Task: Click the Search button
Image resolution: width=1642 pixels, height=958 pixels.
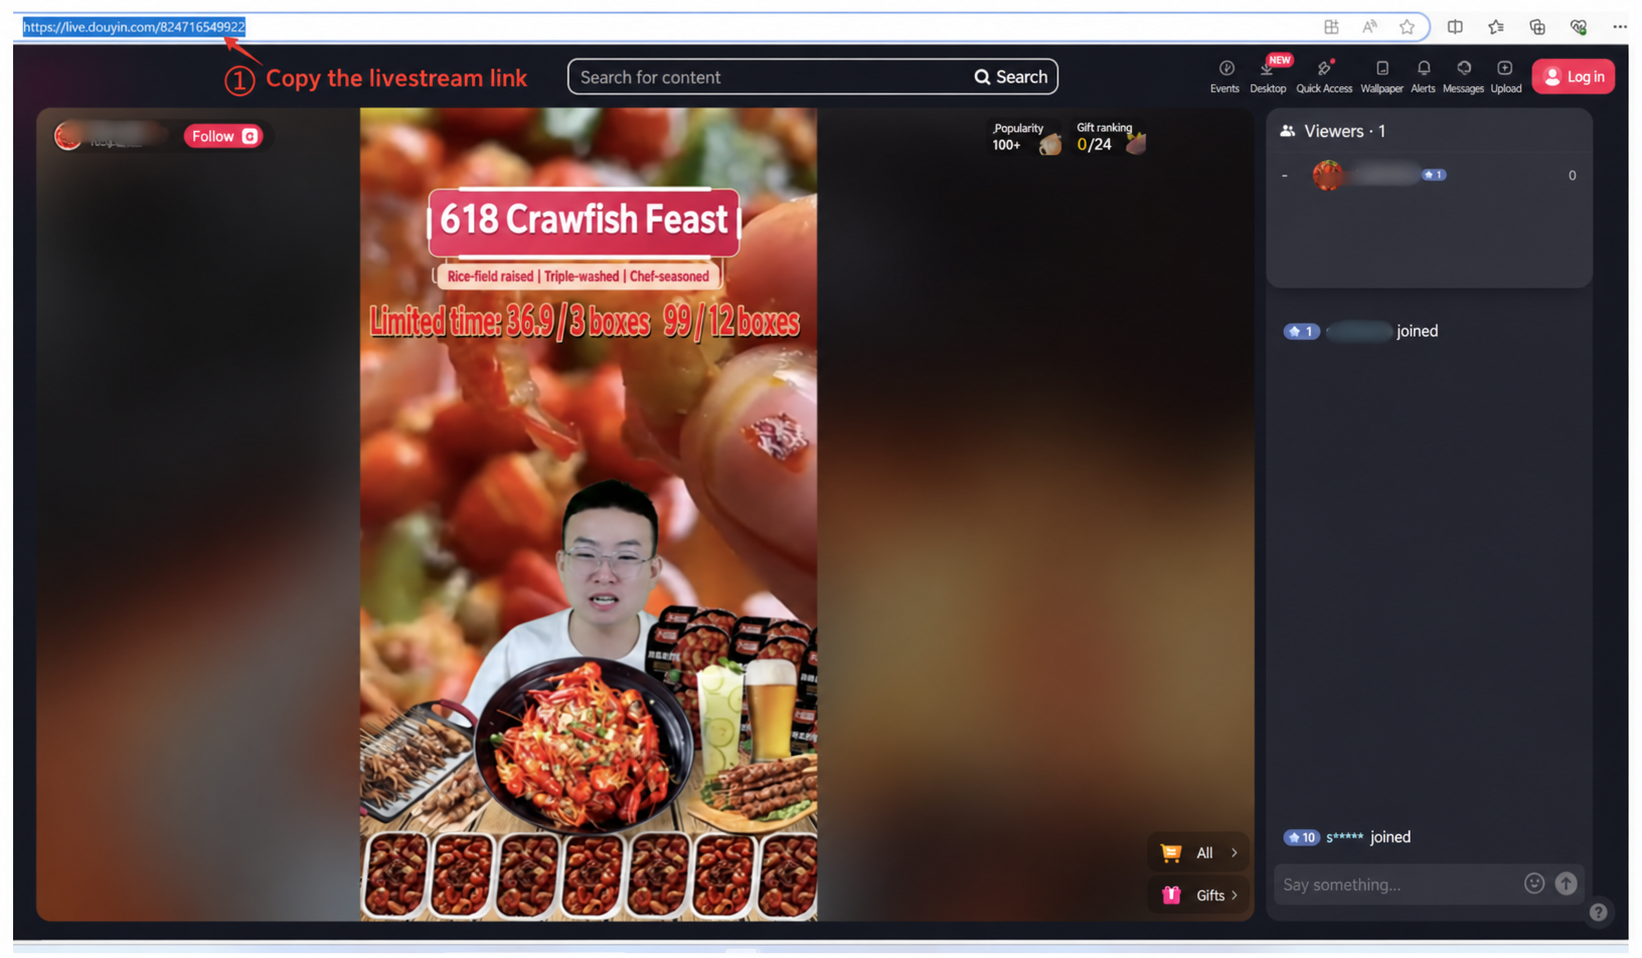Action: click(x=1011, y=77)
